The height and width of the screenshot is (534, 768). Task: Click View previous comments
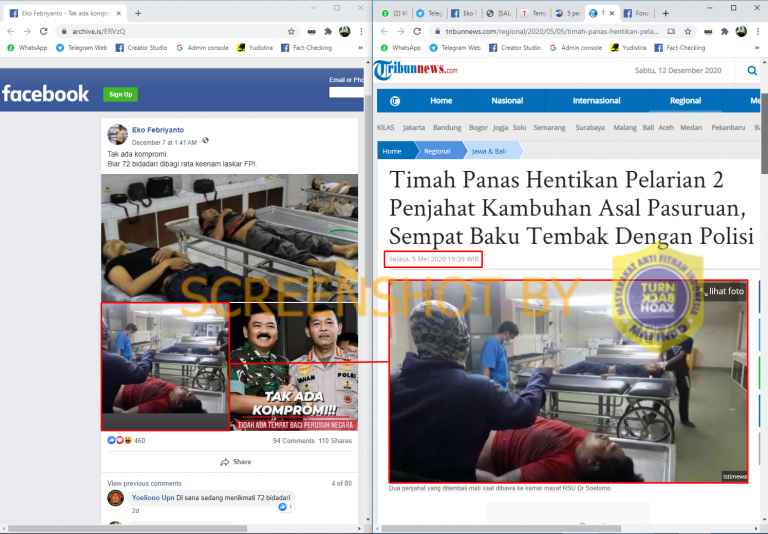tap(144, 483)
